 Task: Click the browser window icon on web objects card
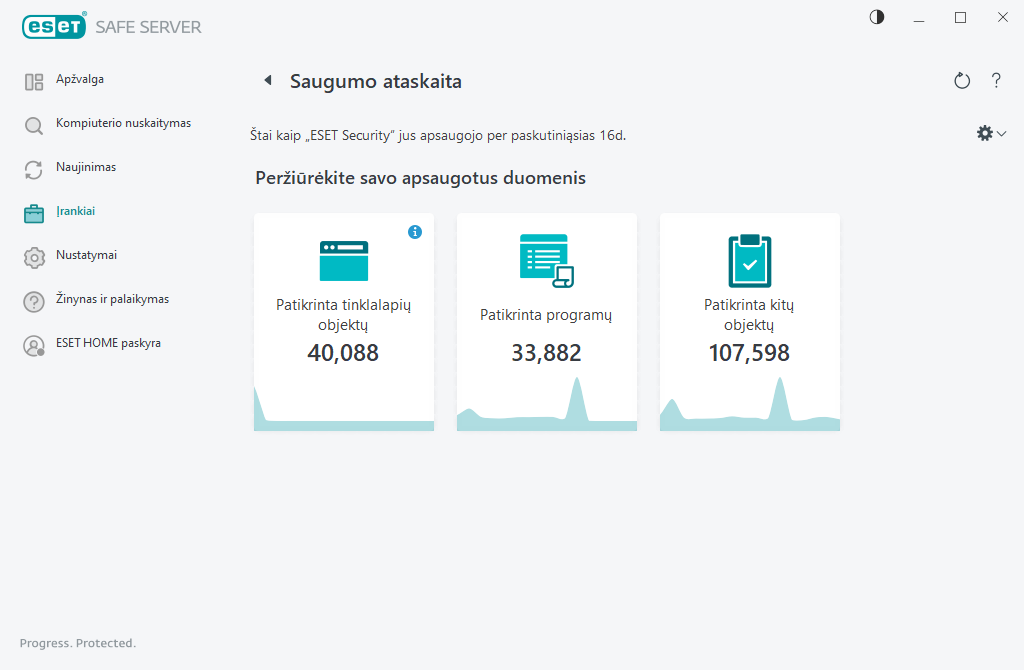344,261
